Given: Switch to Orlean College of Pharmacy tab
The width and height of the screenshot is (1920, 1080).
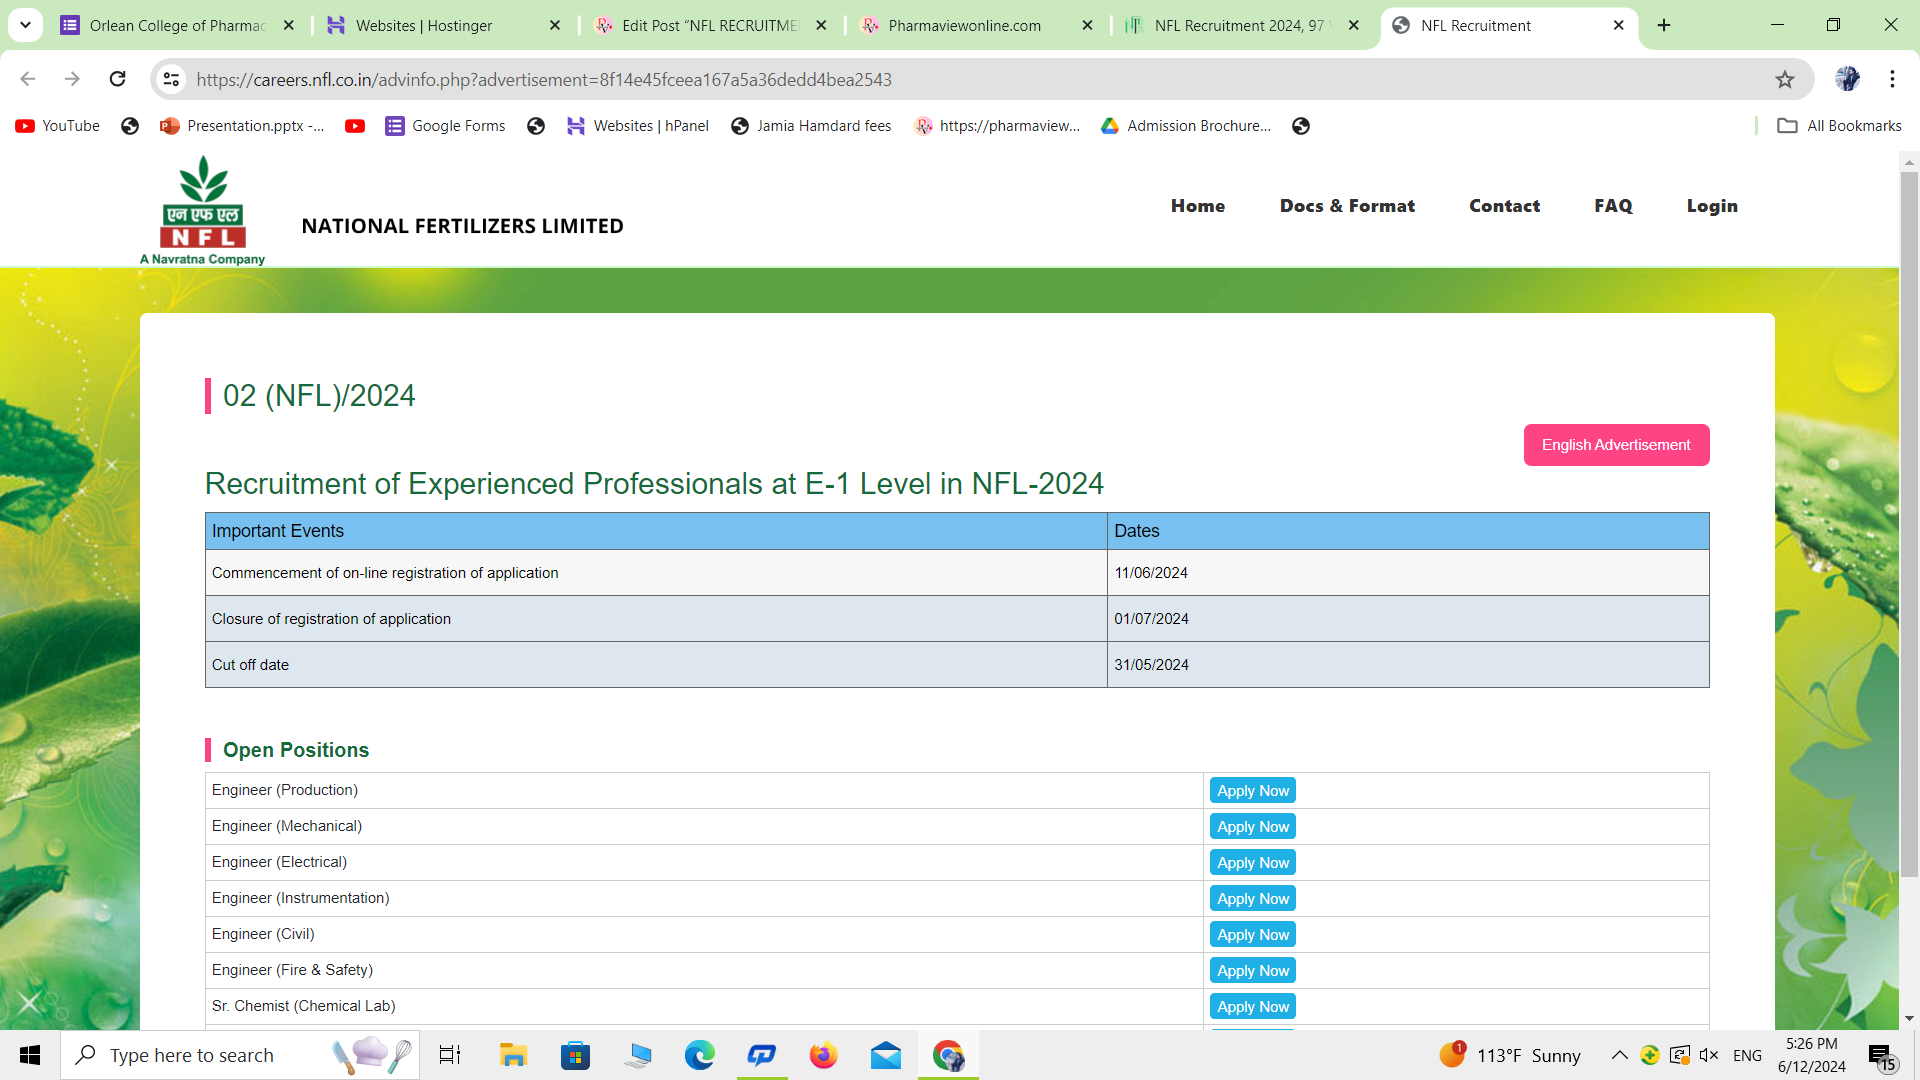Looking at the screenshot, I should point(178,25).
